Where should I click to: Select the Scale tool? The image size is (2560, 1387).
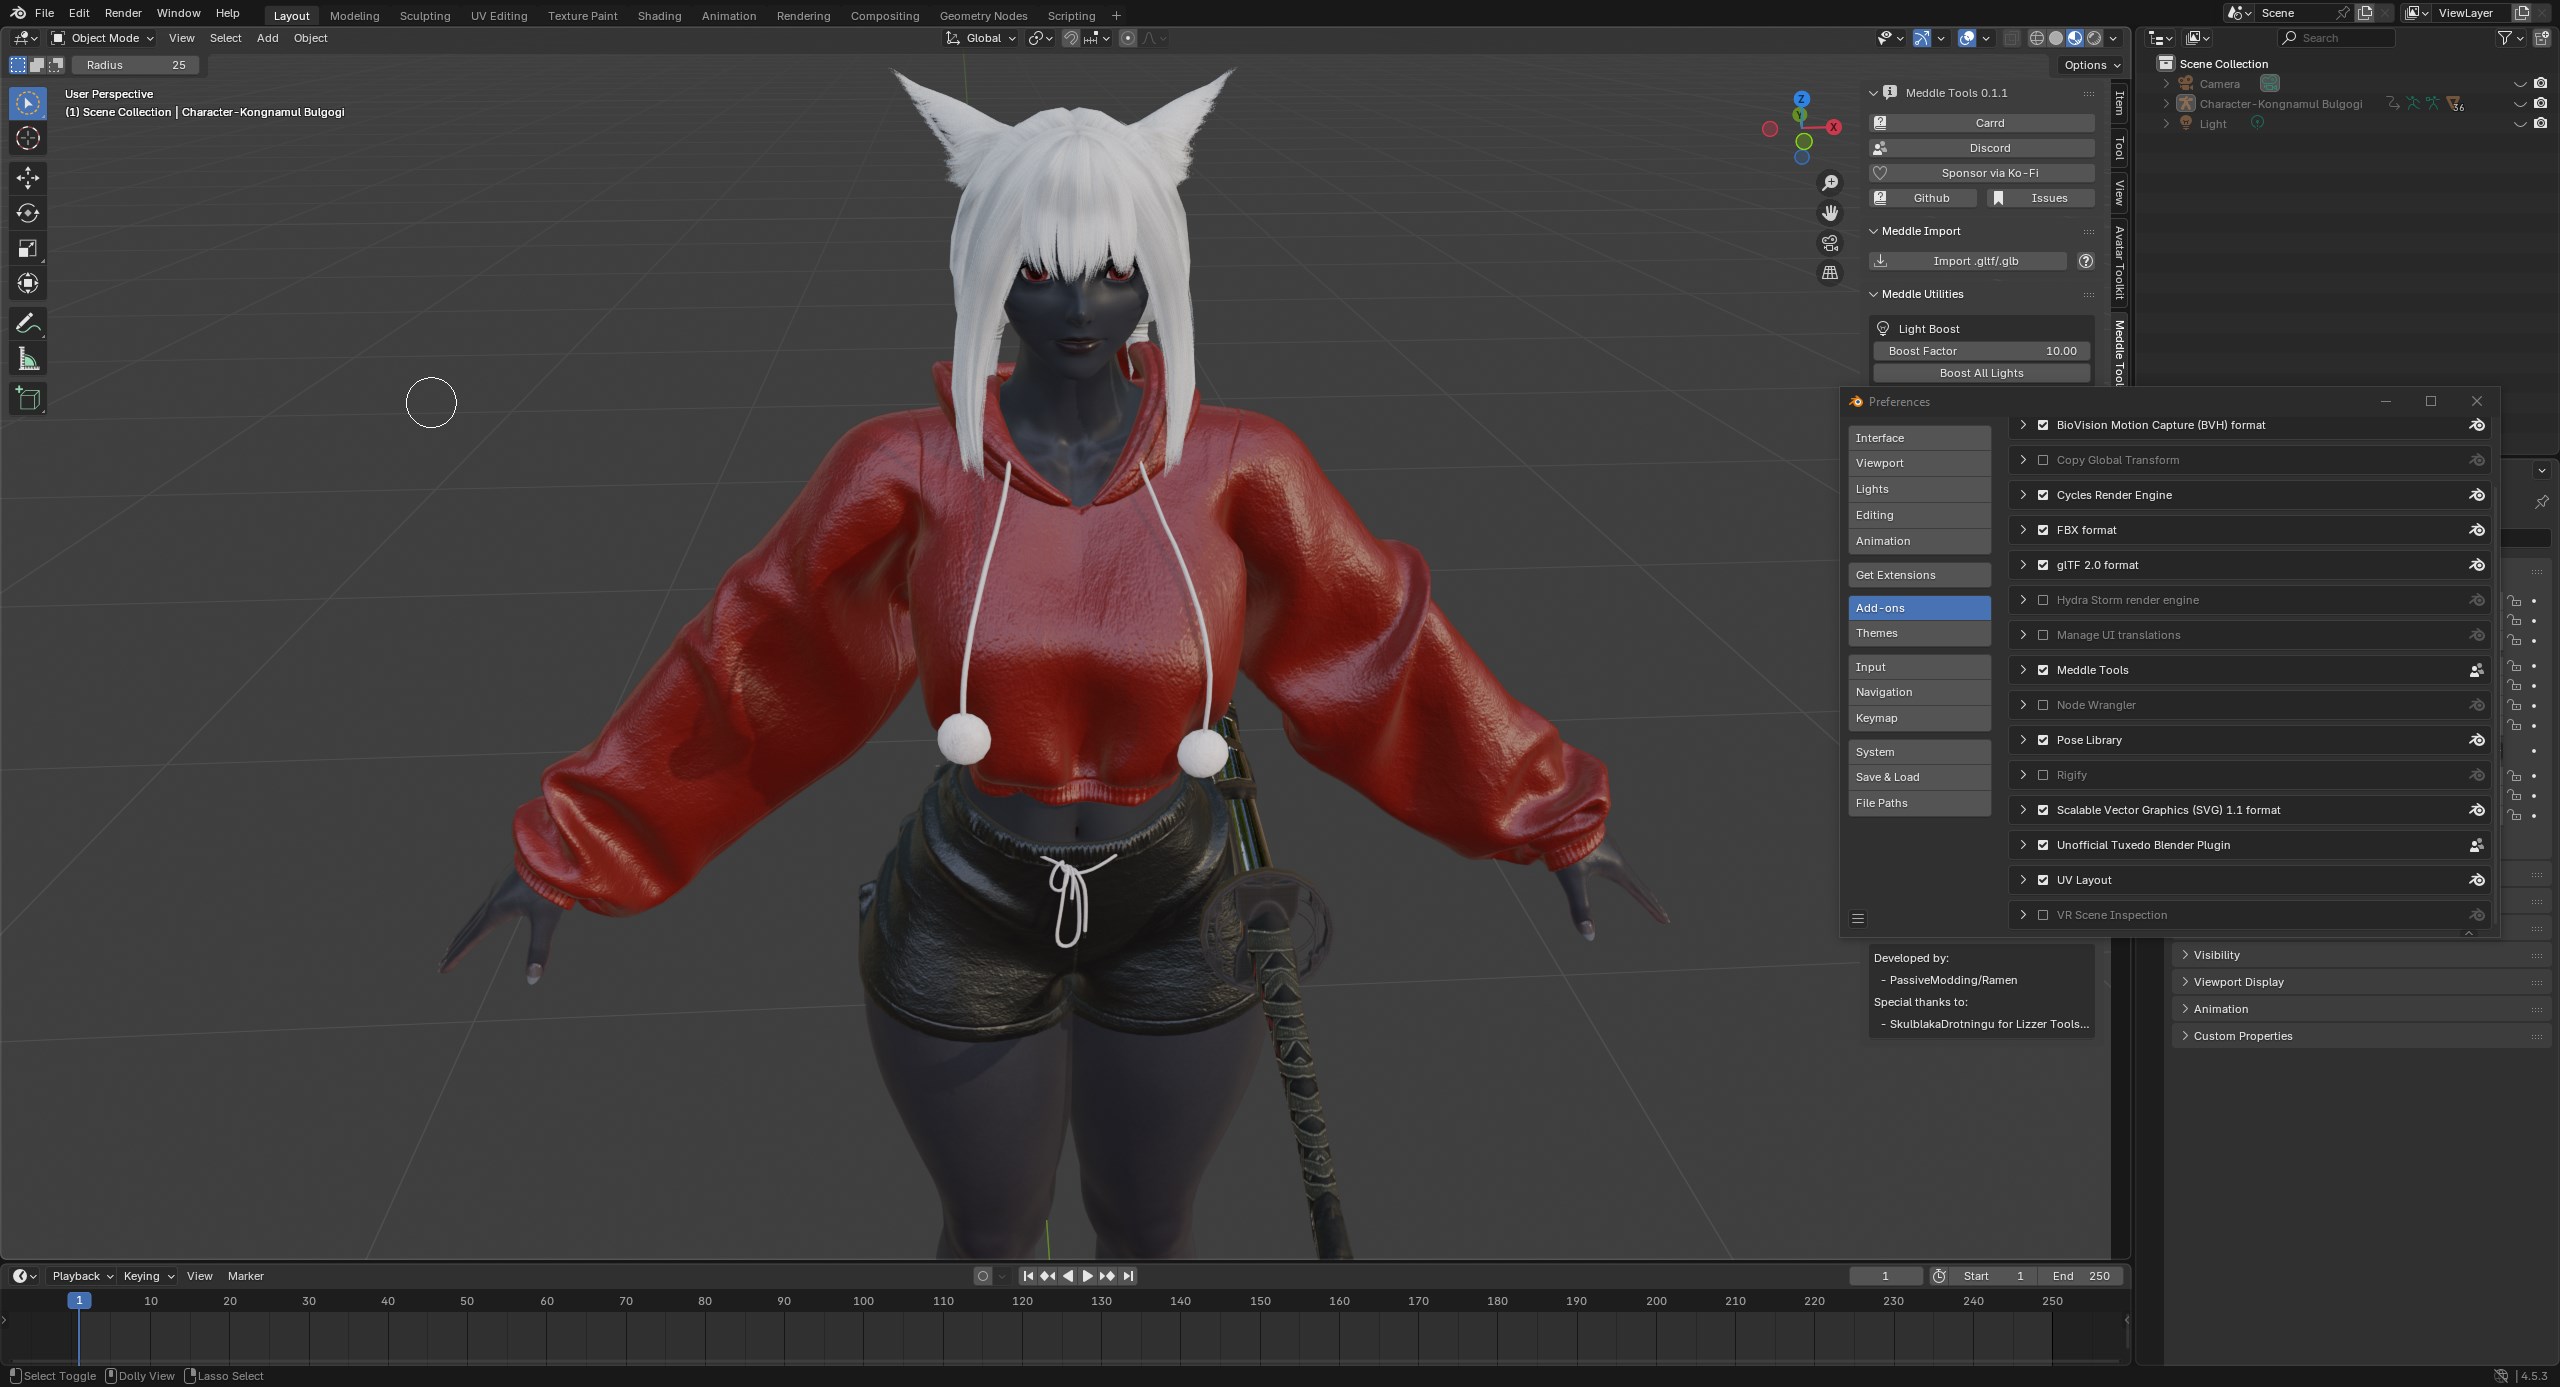coord(28,248)
